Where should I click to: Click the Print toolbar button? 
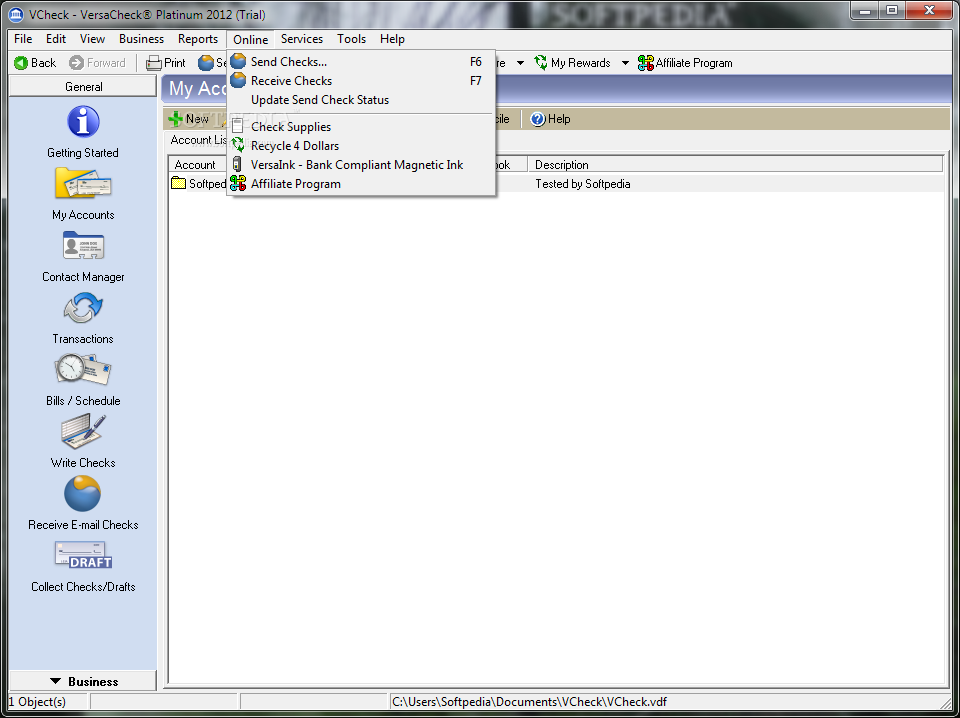click(x=166, y=62)
